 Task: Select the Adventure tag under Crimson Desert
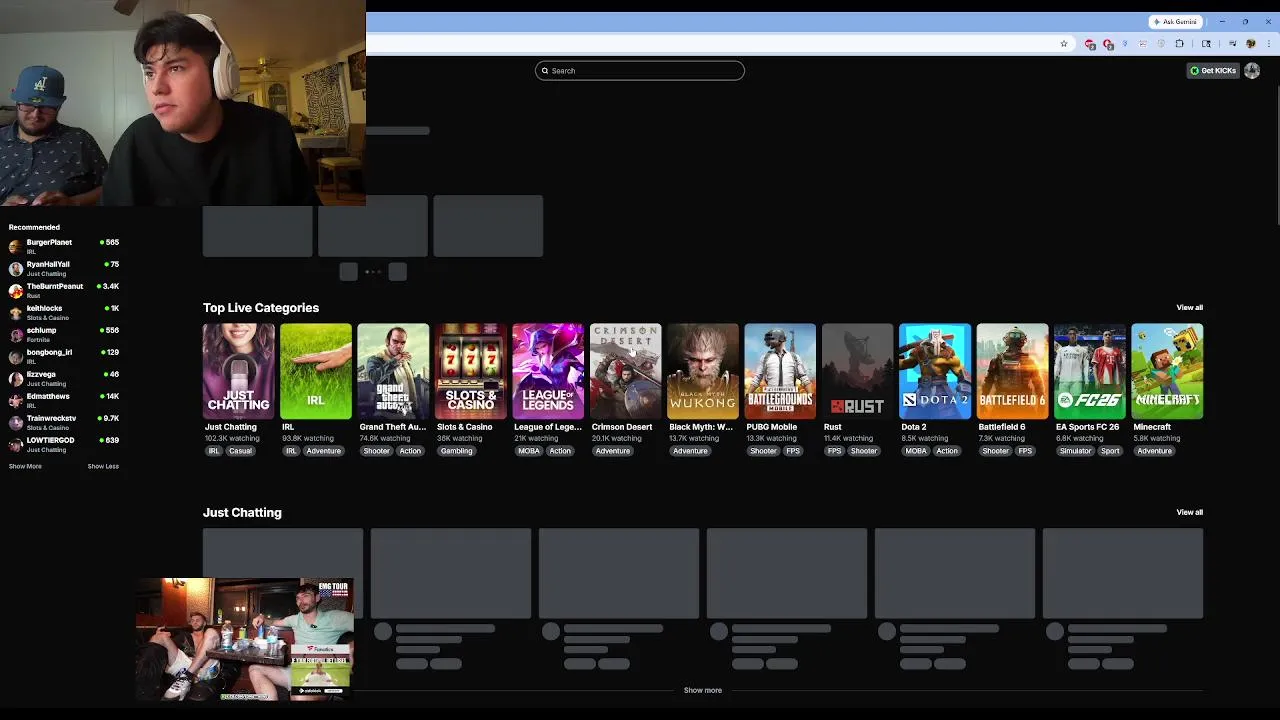pos(612,451)
